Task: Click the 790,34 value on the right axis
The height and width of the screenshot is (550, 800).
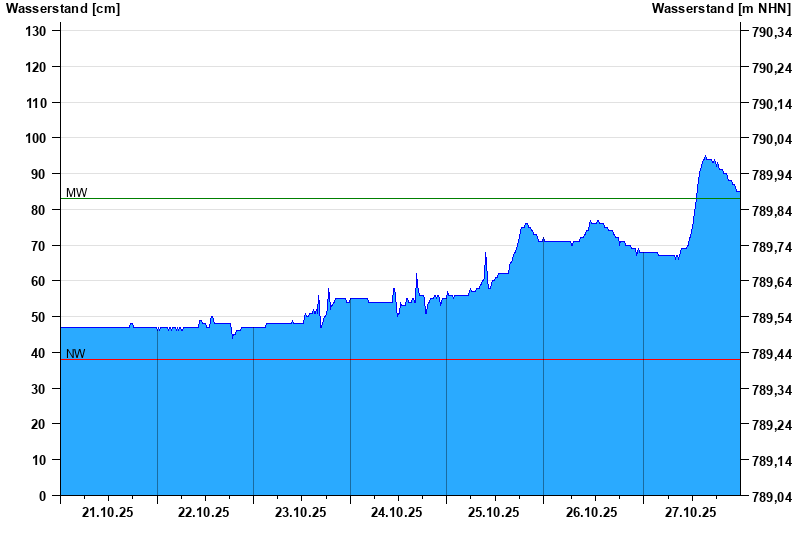Action: 770,33
